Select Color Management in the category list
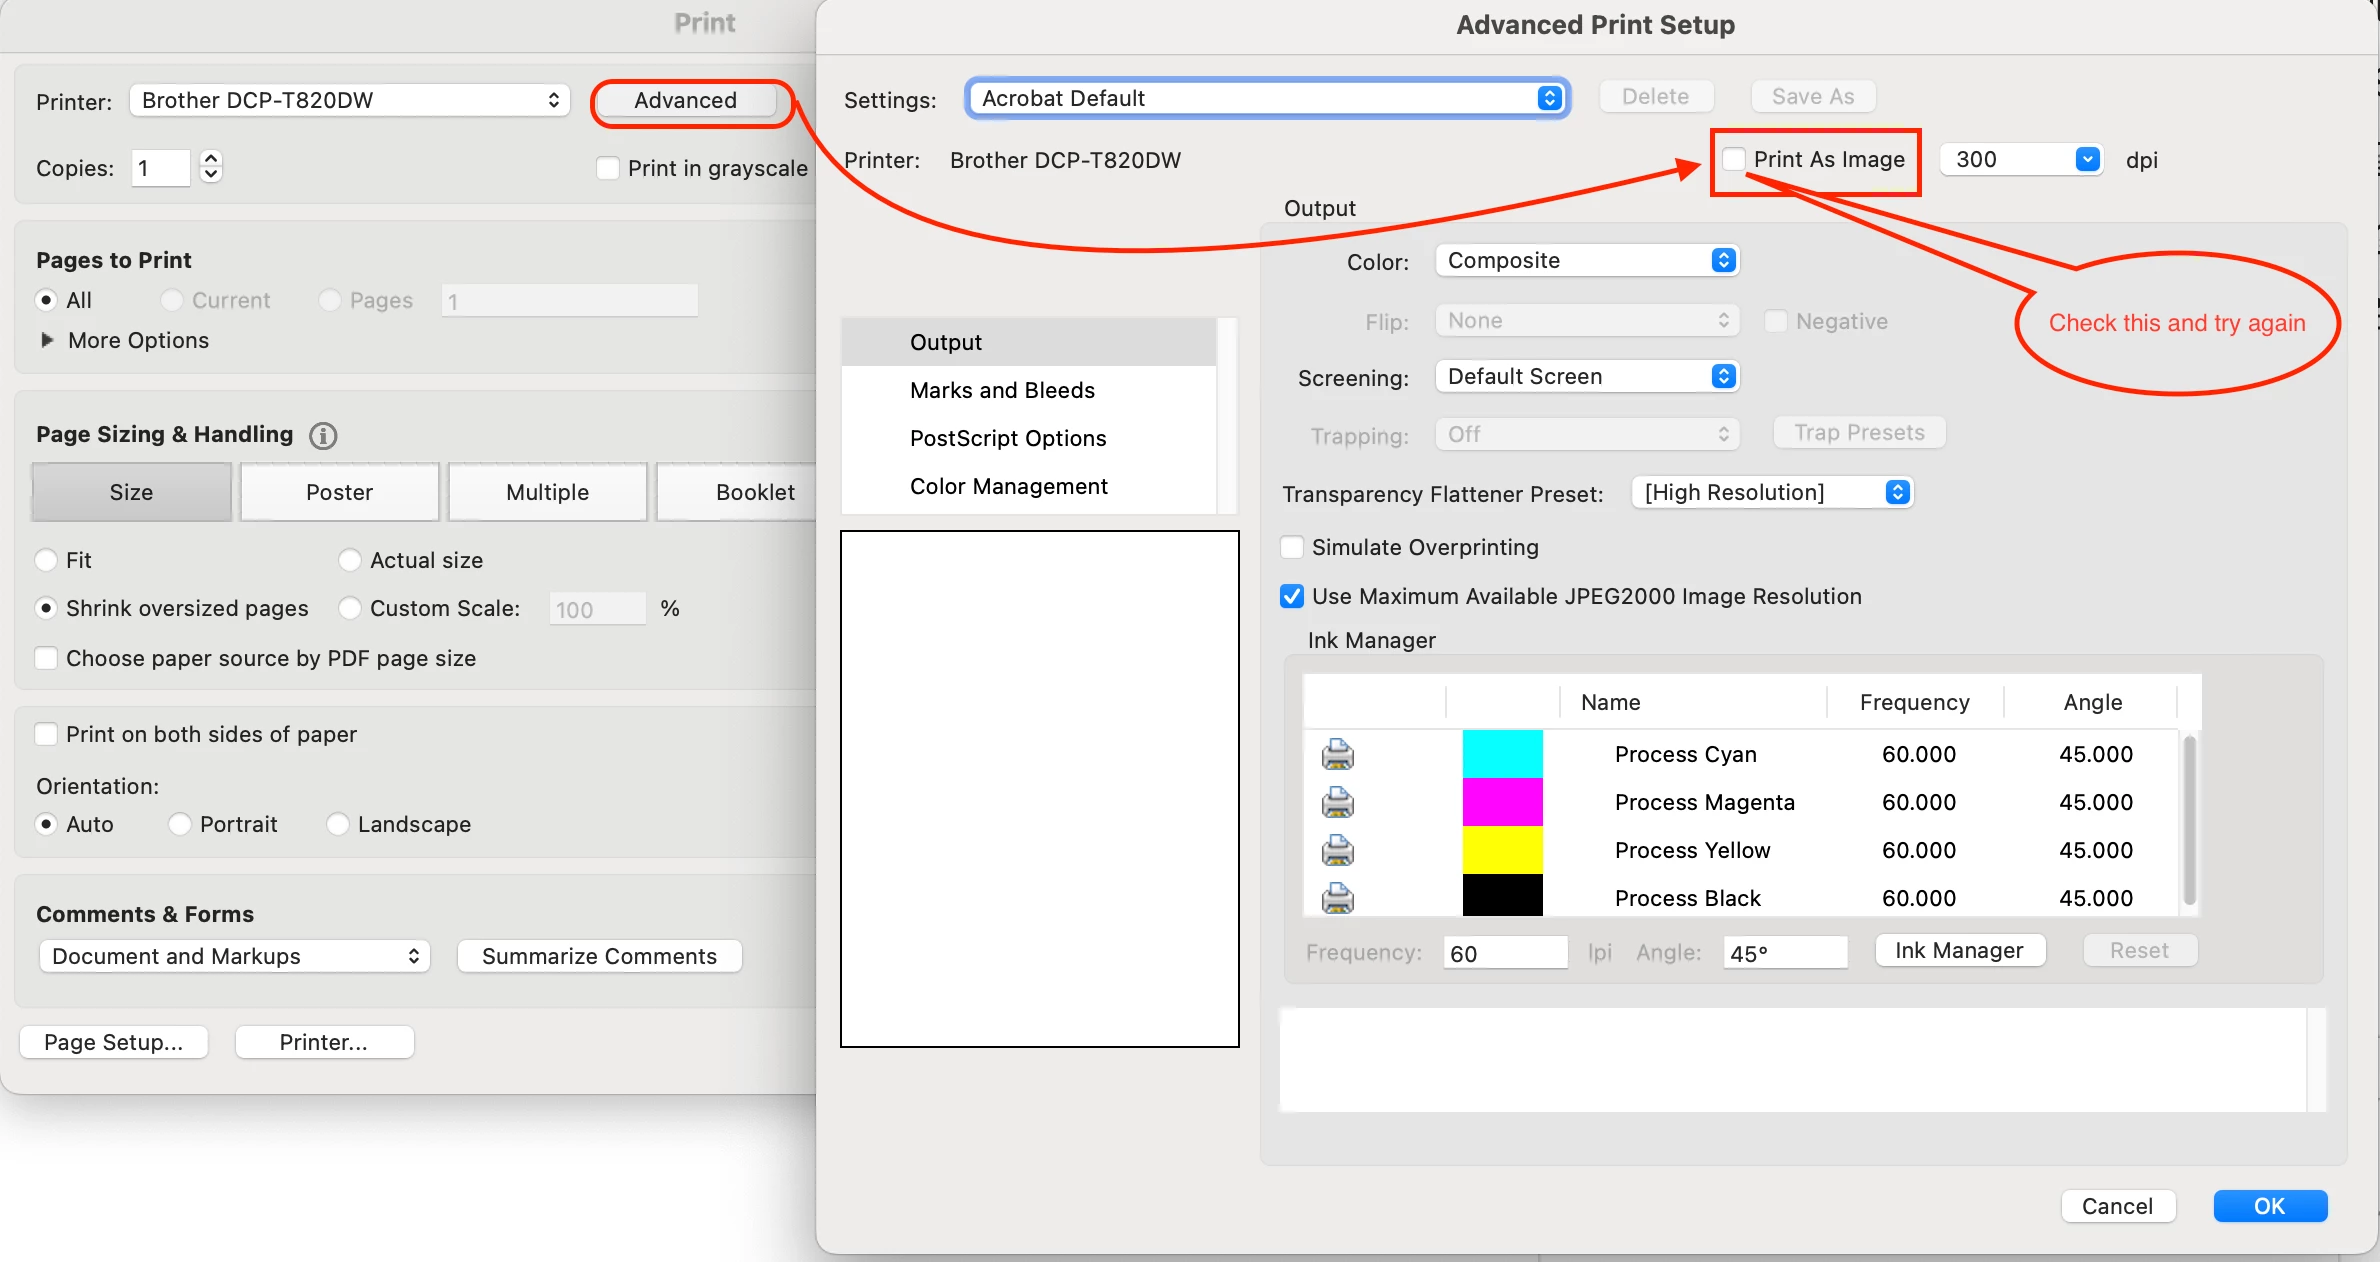This screenshot has width=2380, height=1262. tap(1008, 486)
